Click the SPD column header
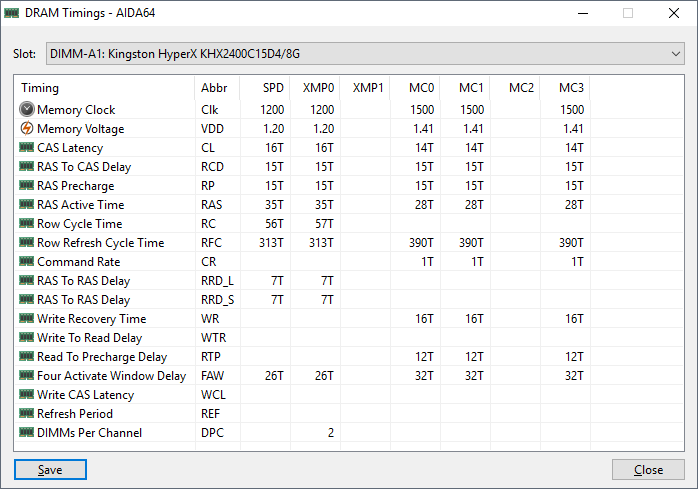 point(272,88)
